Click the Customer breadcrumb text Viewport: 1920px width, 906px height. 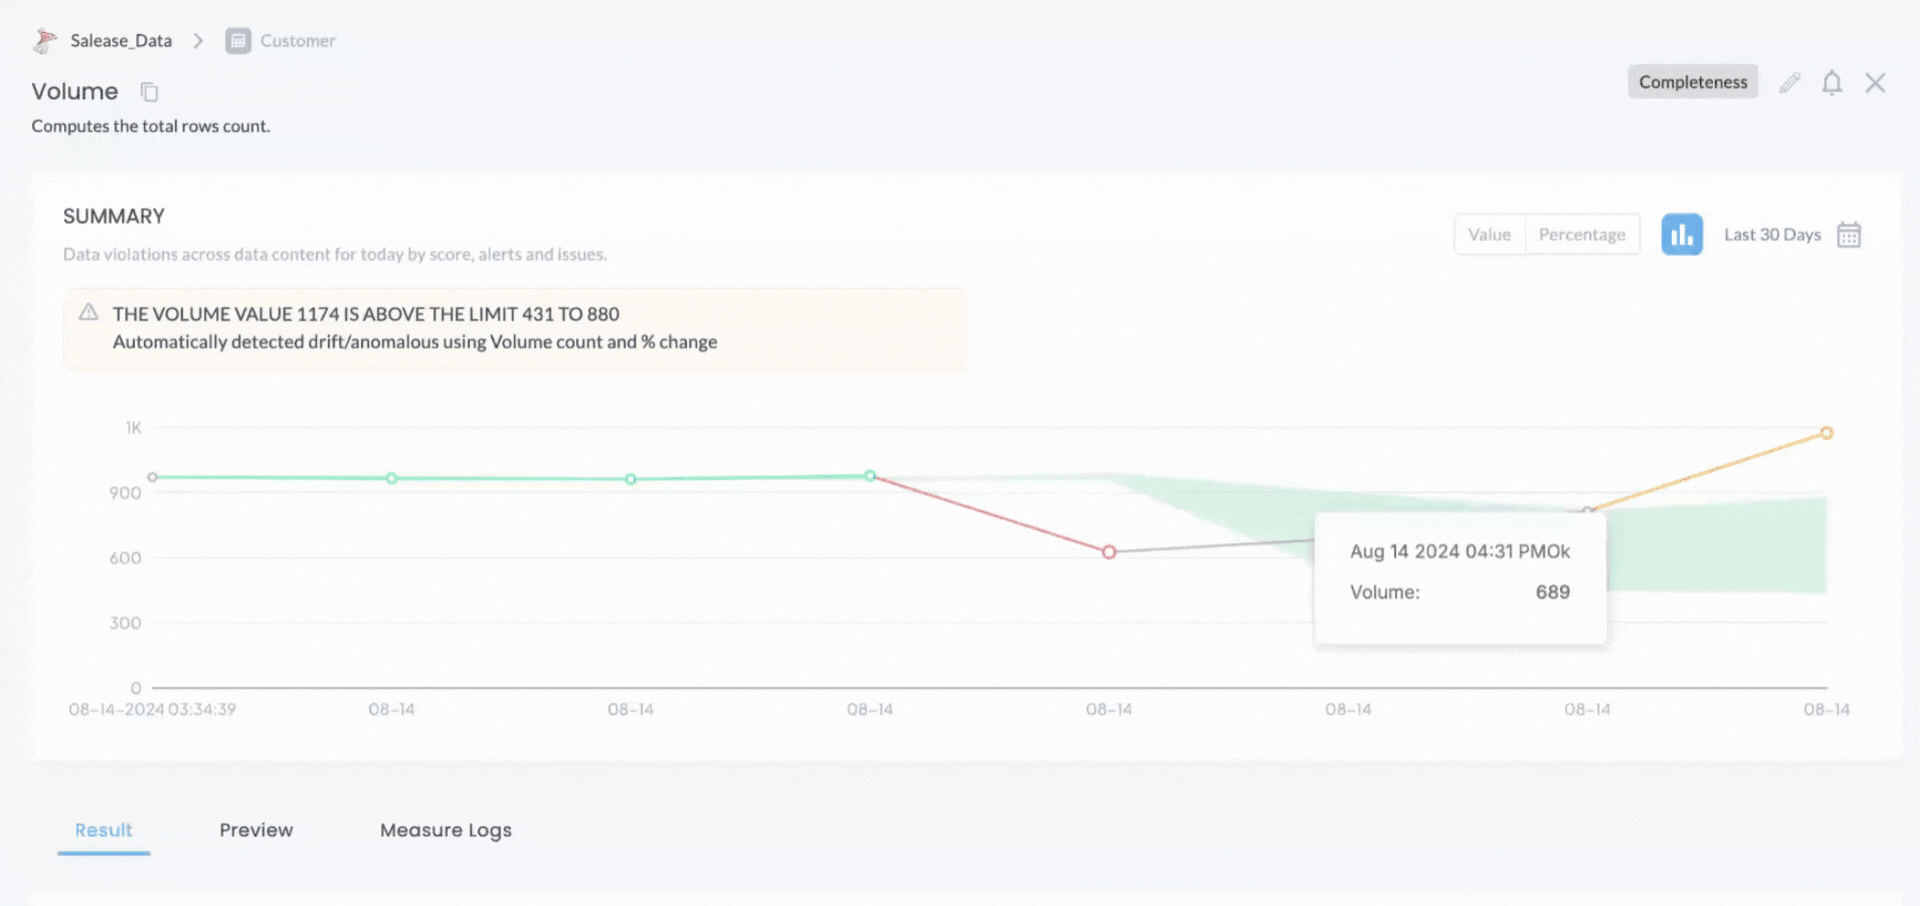pos(297,40)
